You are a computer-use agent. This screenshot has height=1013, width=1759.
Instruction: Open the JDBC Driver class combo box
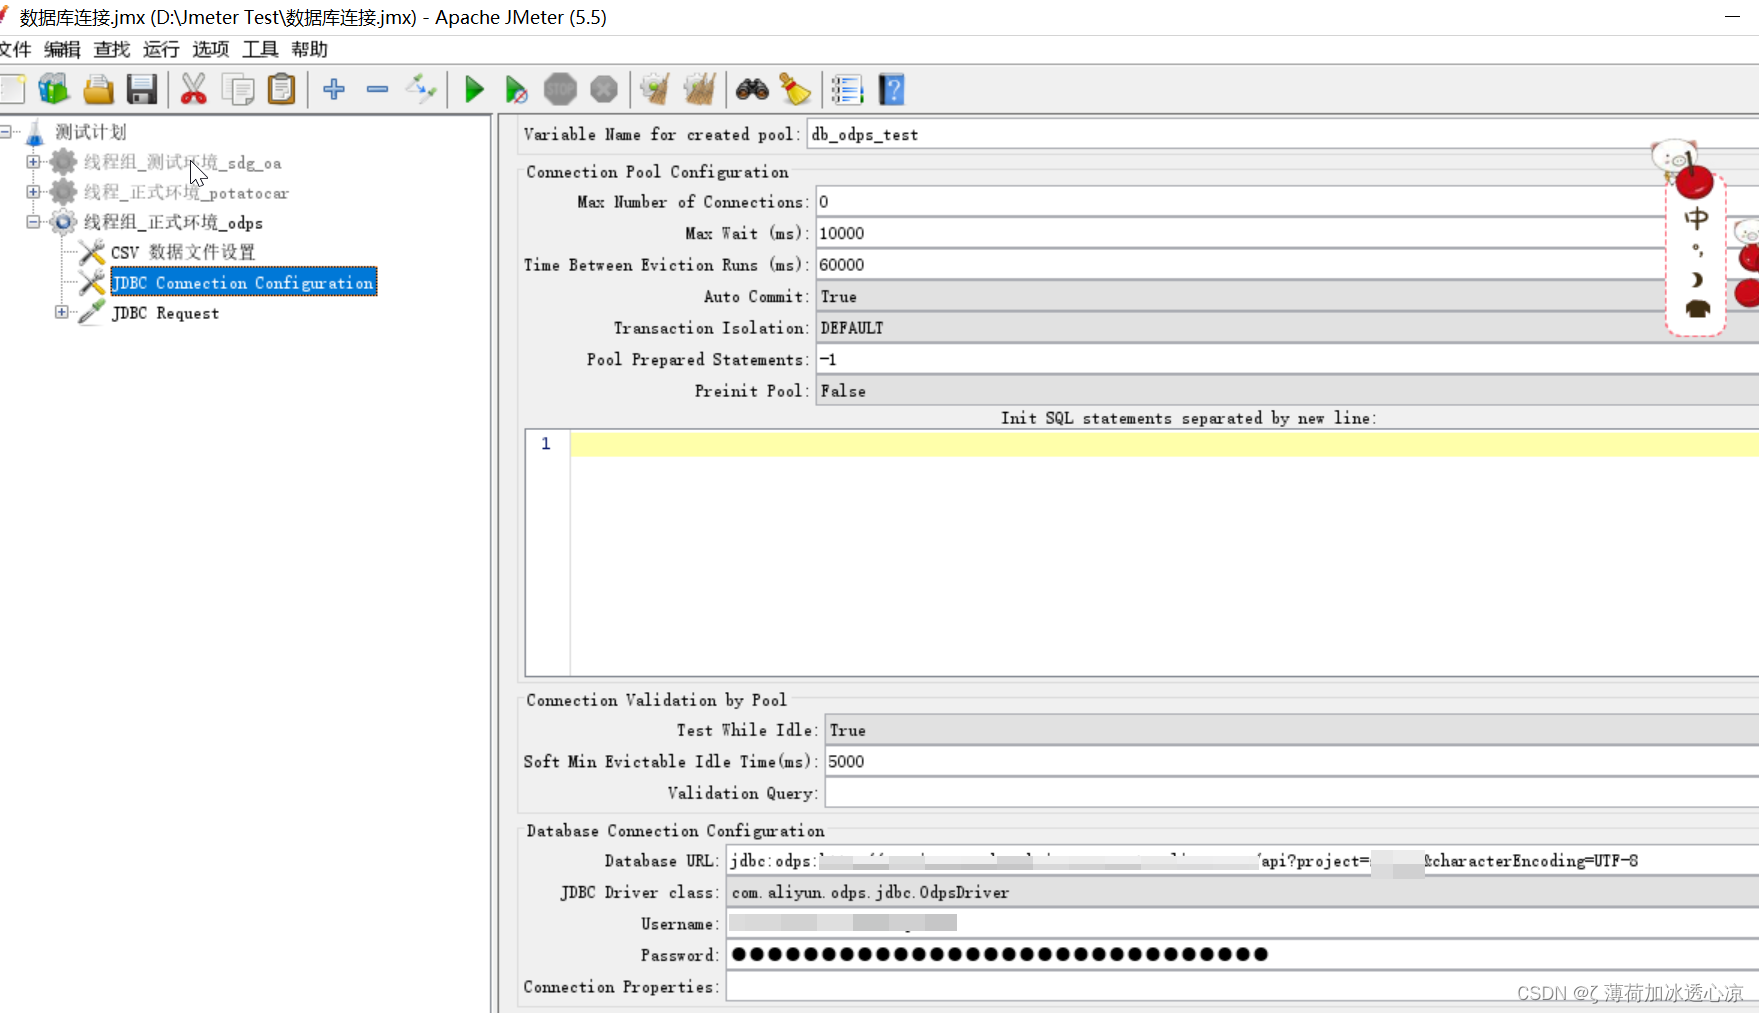1242,892
